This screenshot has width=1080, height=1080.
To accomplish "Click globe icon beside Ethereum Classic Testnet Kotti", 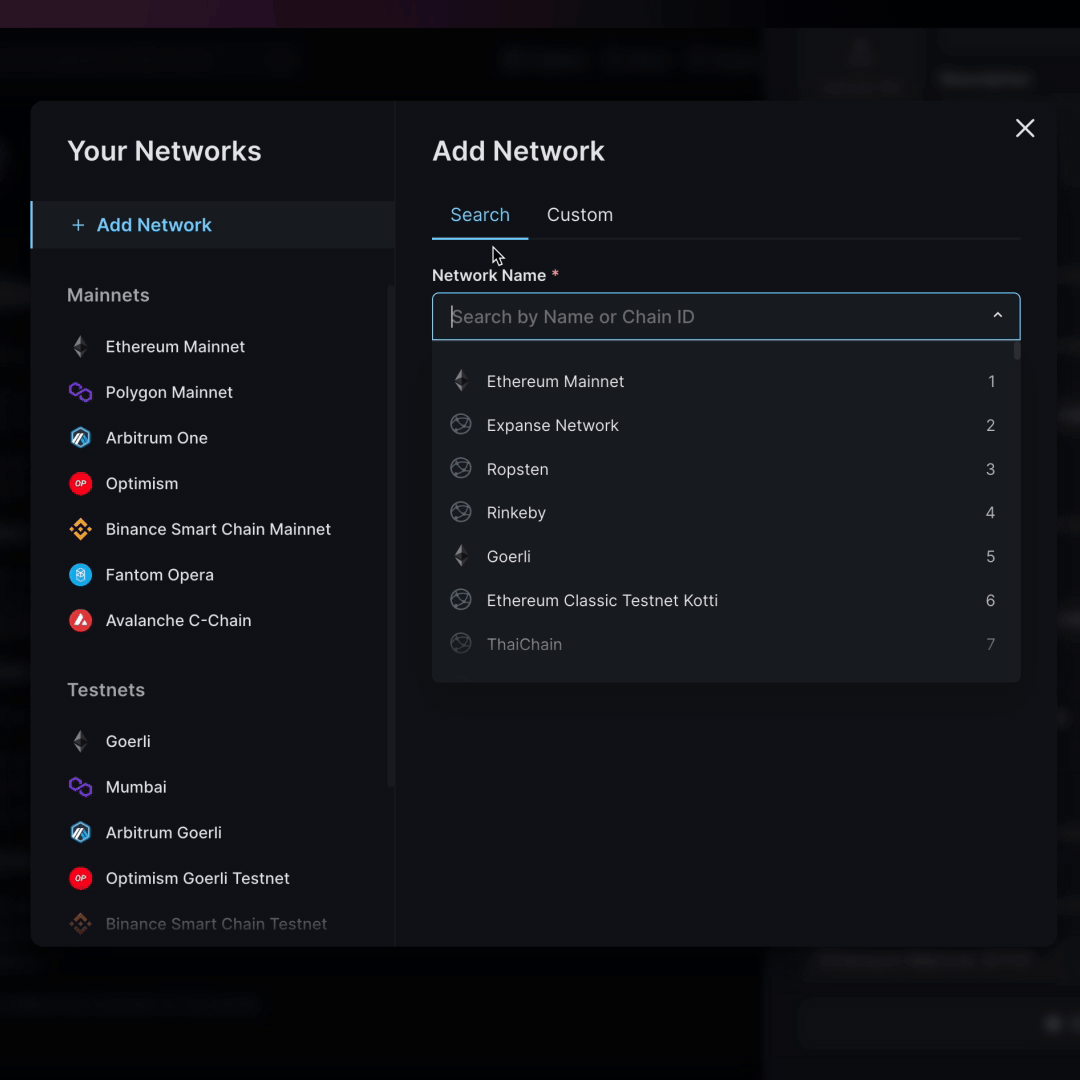I will coord(461,600).
